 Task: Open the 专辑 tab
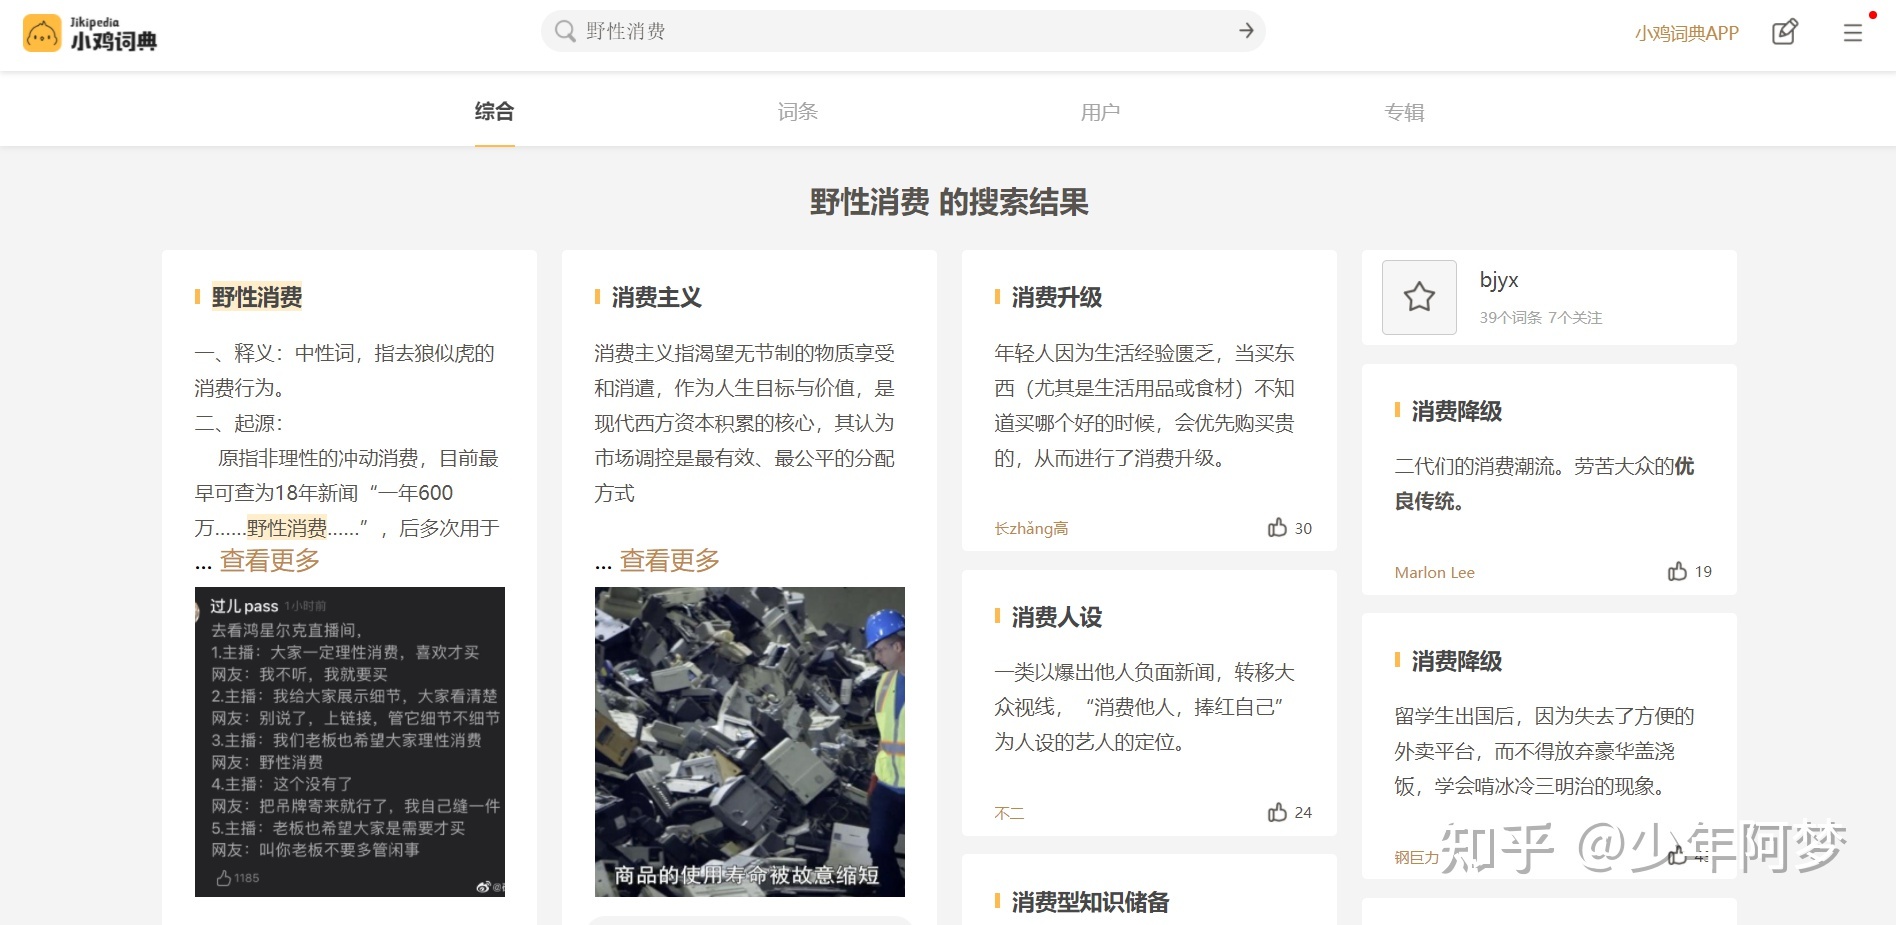click(x=1404, y=112)
